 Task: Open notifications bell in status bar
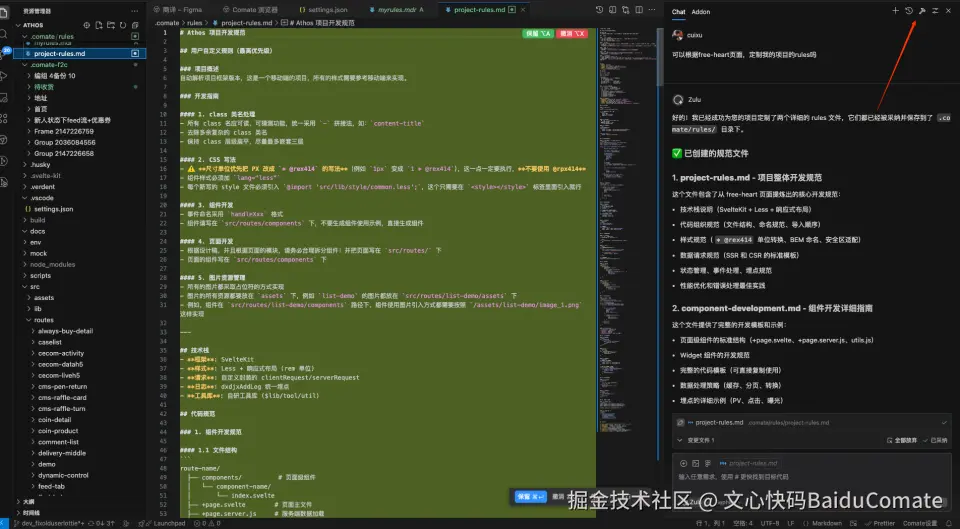click(x=950, y=523)
